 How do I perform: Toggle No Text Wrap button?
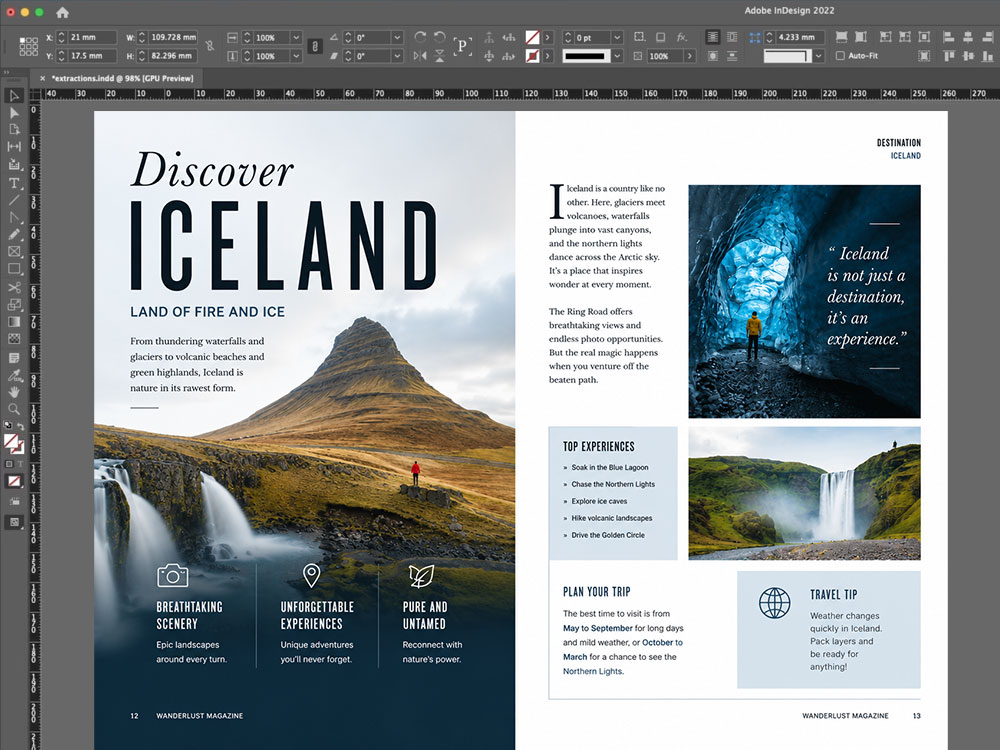click(x=713, y=37)
